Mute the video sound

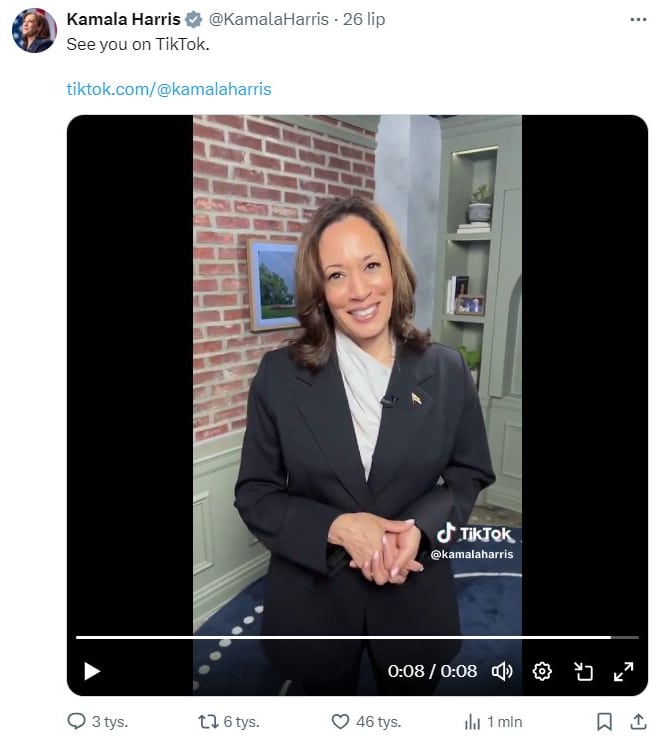pyautogui.click(x=502, y=671)
